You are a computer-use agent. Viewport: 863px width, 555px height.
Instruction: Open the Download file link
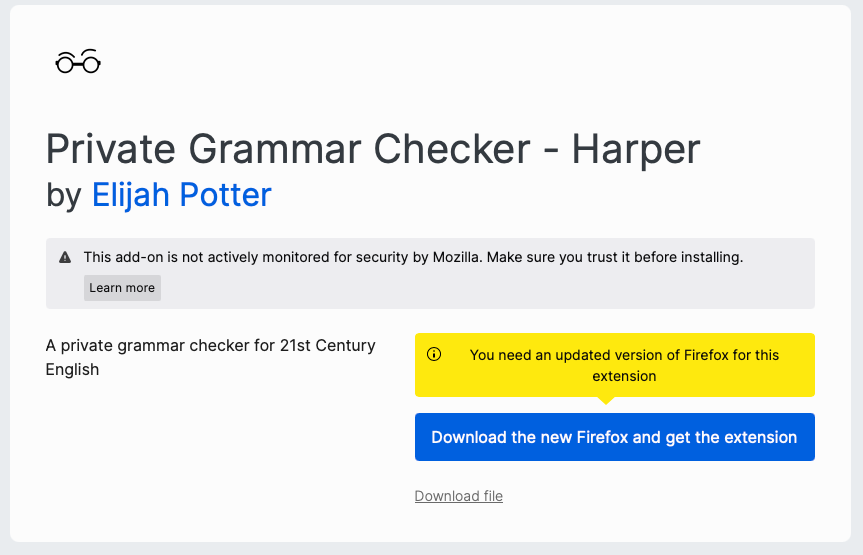point(458,496)
